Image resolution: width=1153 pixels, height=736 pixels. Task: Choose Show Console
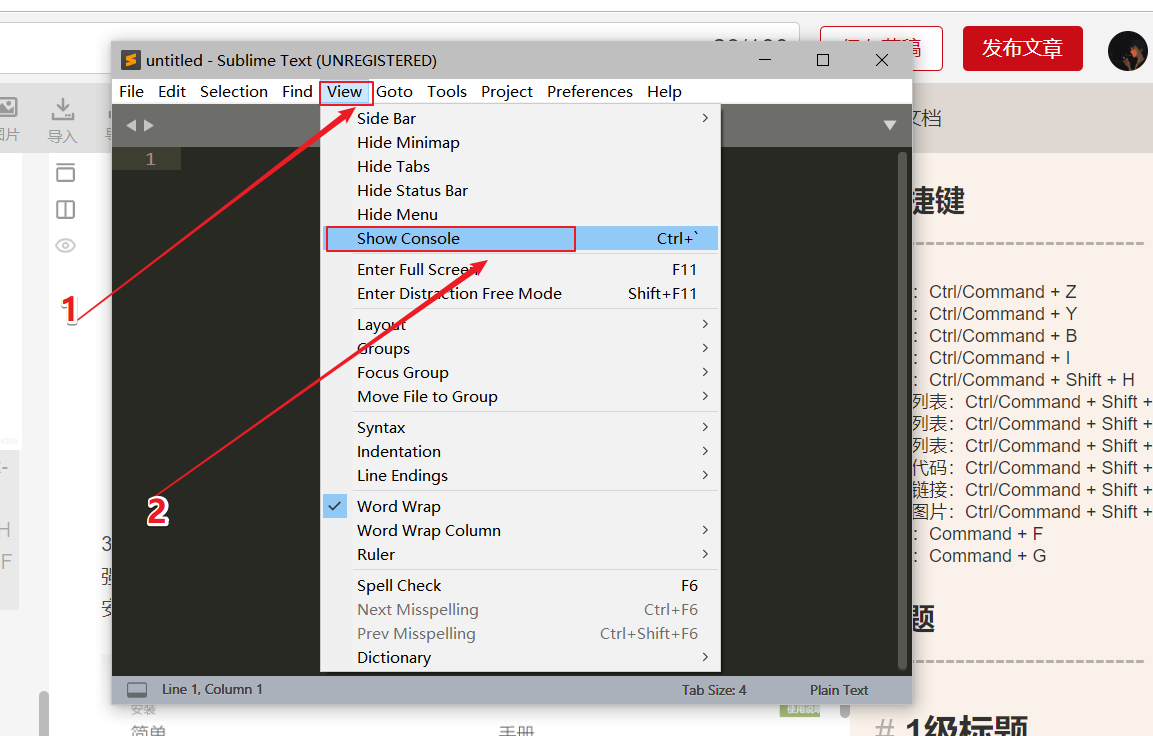520,238
